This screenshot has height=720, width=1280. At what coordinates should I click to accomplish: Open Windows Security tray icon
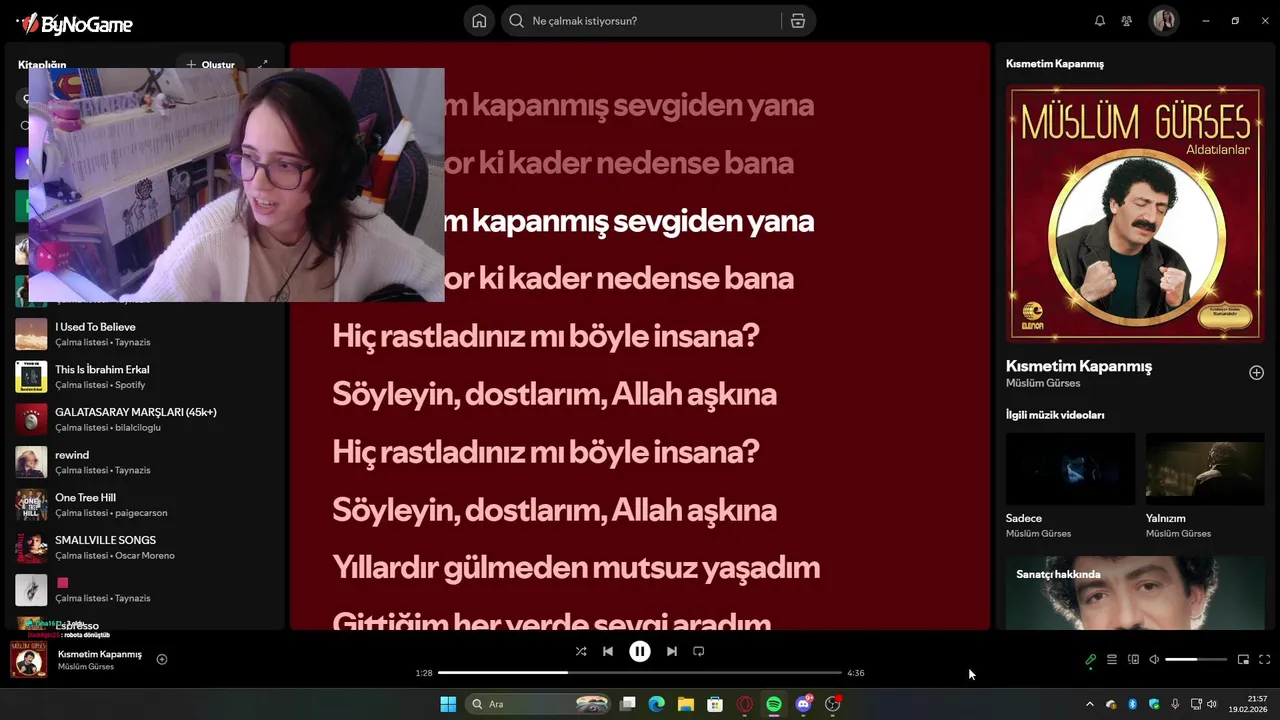(x=1154, y=704)
